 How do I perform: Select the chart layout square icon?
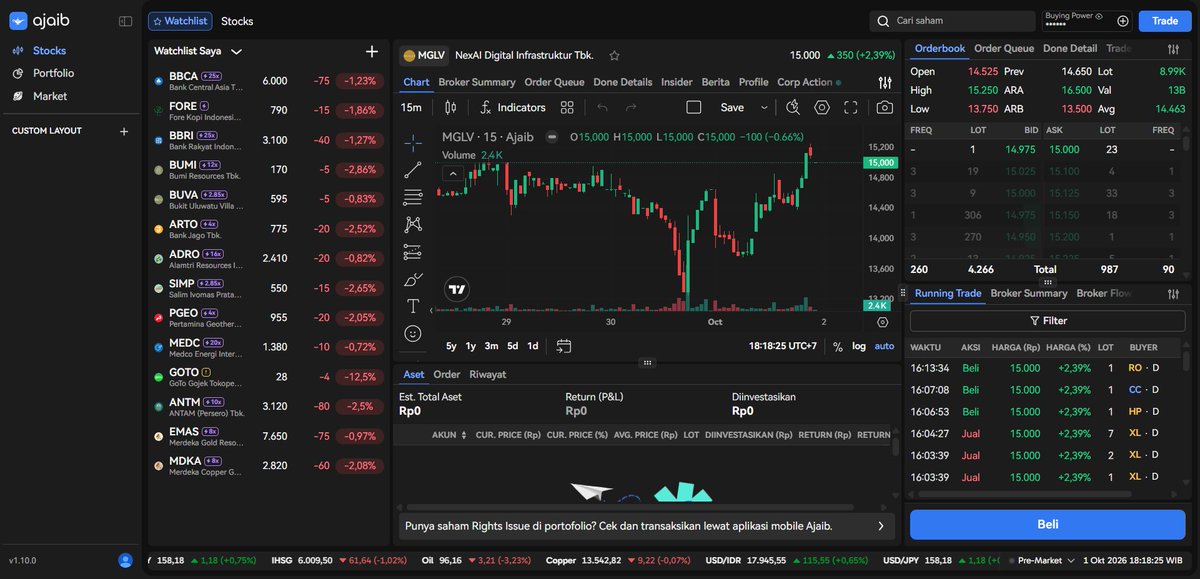coord(694,107)
